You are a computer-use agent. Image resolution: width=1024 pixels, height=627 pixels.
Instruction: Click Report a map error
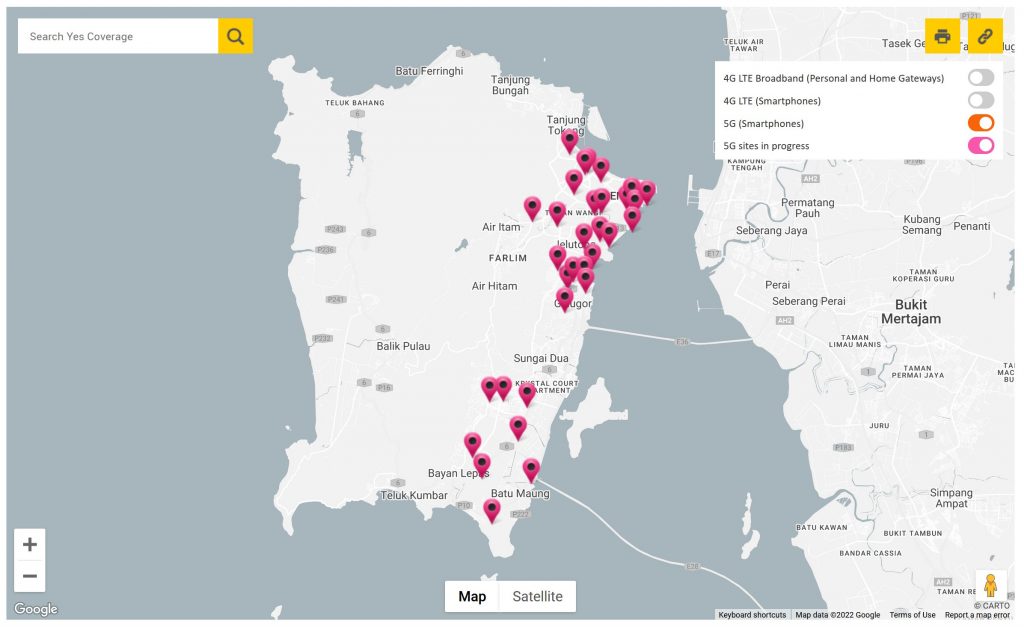pos(977,615)
